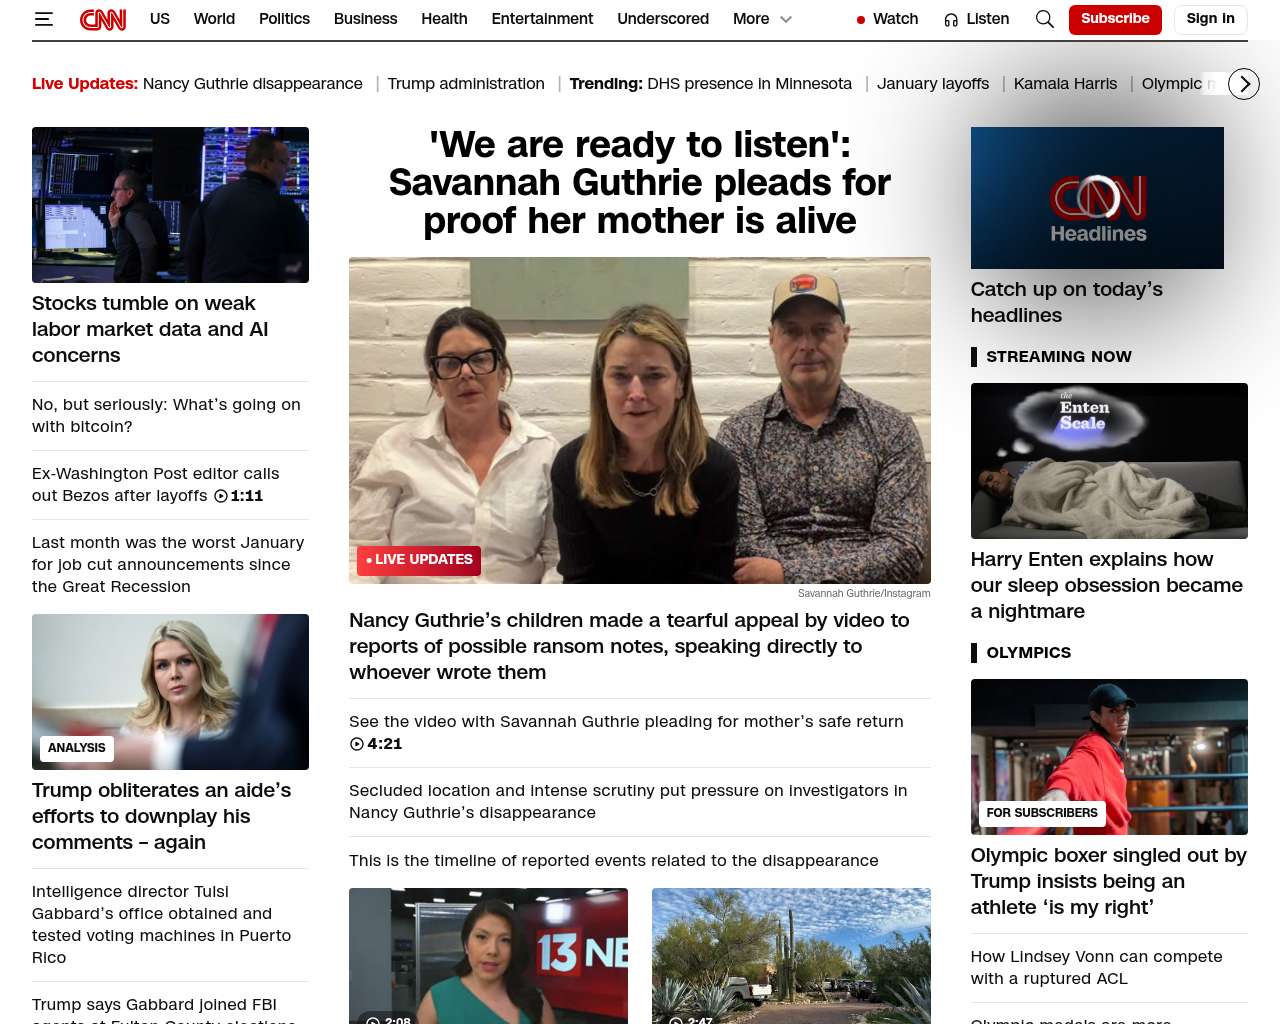1280x1024 pixels.
Task: Read Nancy Guthrie's children tearful appeal story
Action: tap(629, 646)
